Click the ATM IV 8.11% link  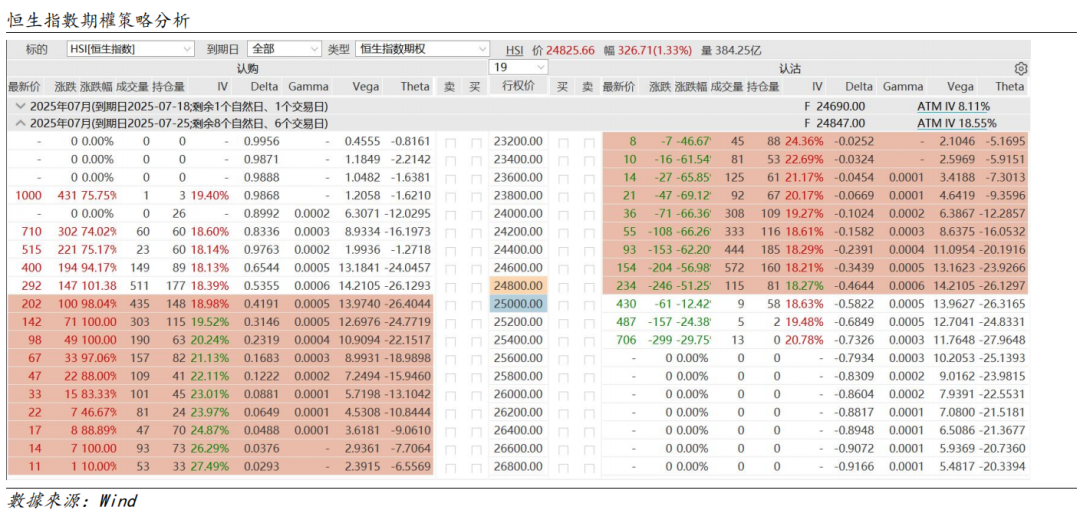point(953,107)
